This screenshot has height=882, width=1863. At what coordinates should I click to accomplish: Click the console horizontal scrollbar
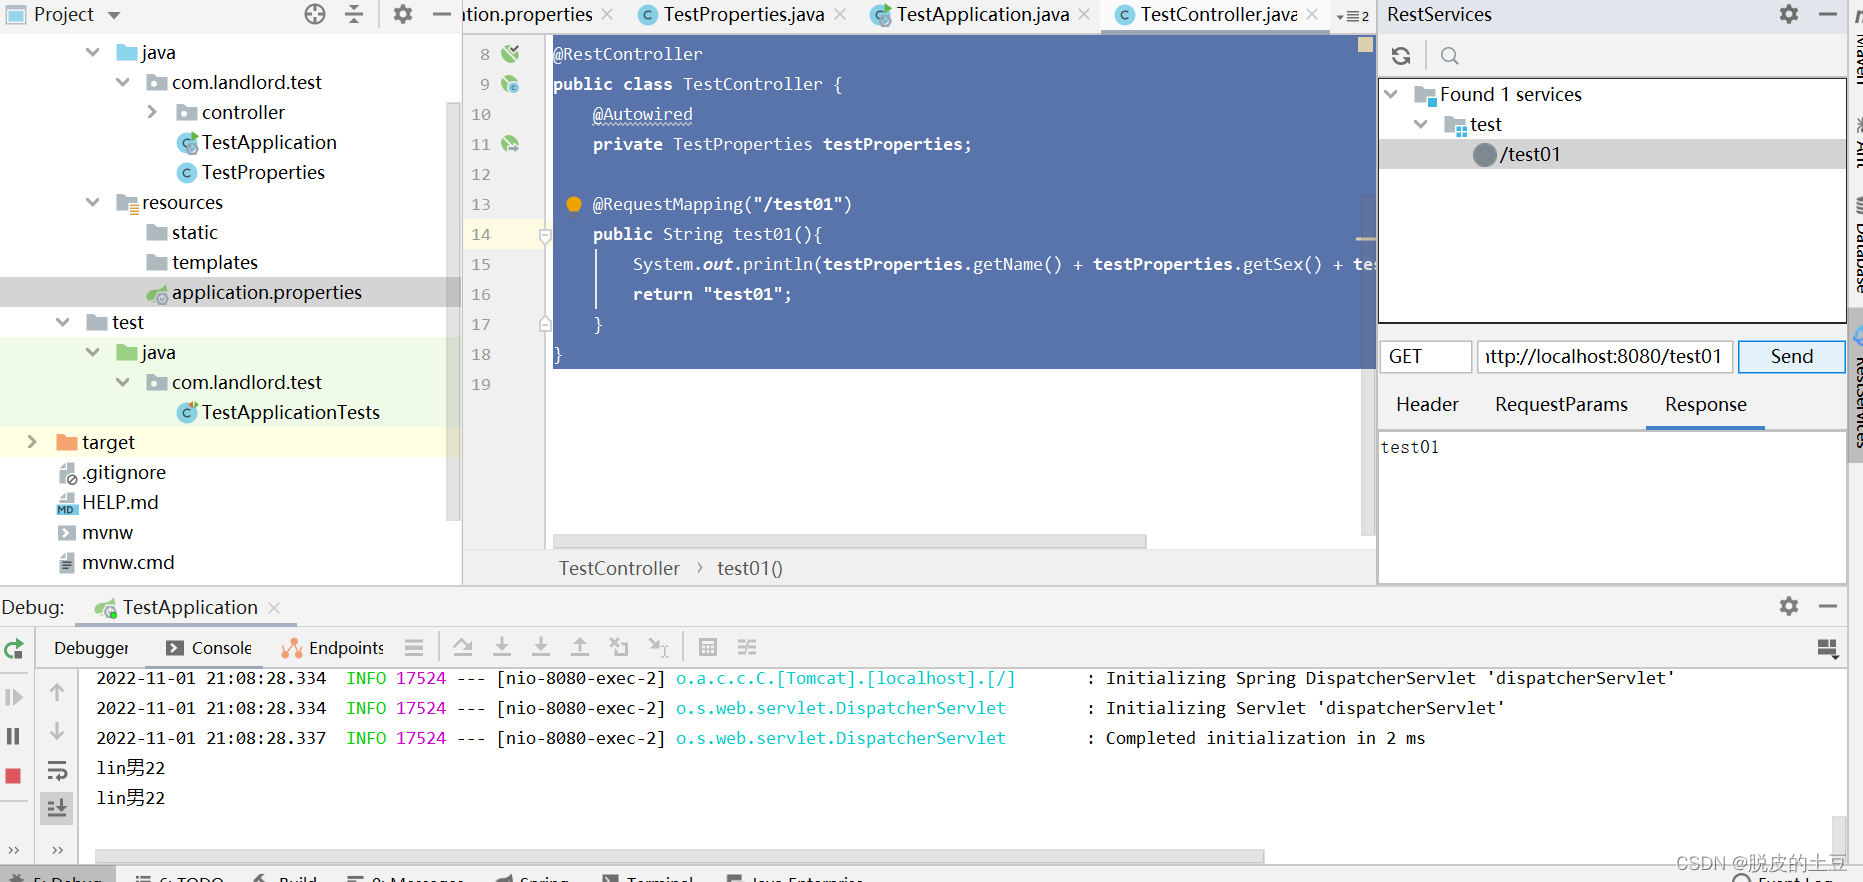pyautogui.click(x=680, y=856)
